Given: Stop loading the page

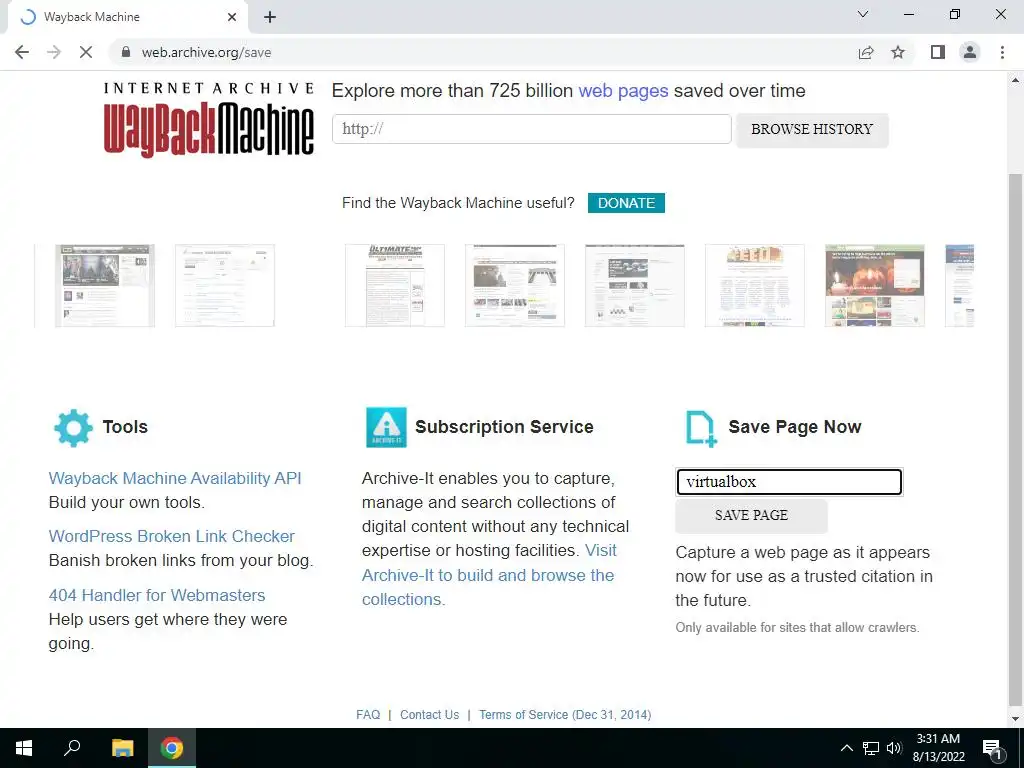Looking at the screenshot, I should 86,52.
